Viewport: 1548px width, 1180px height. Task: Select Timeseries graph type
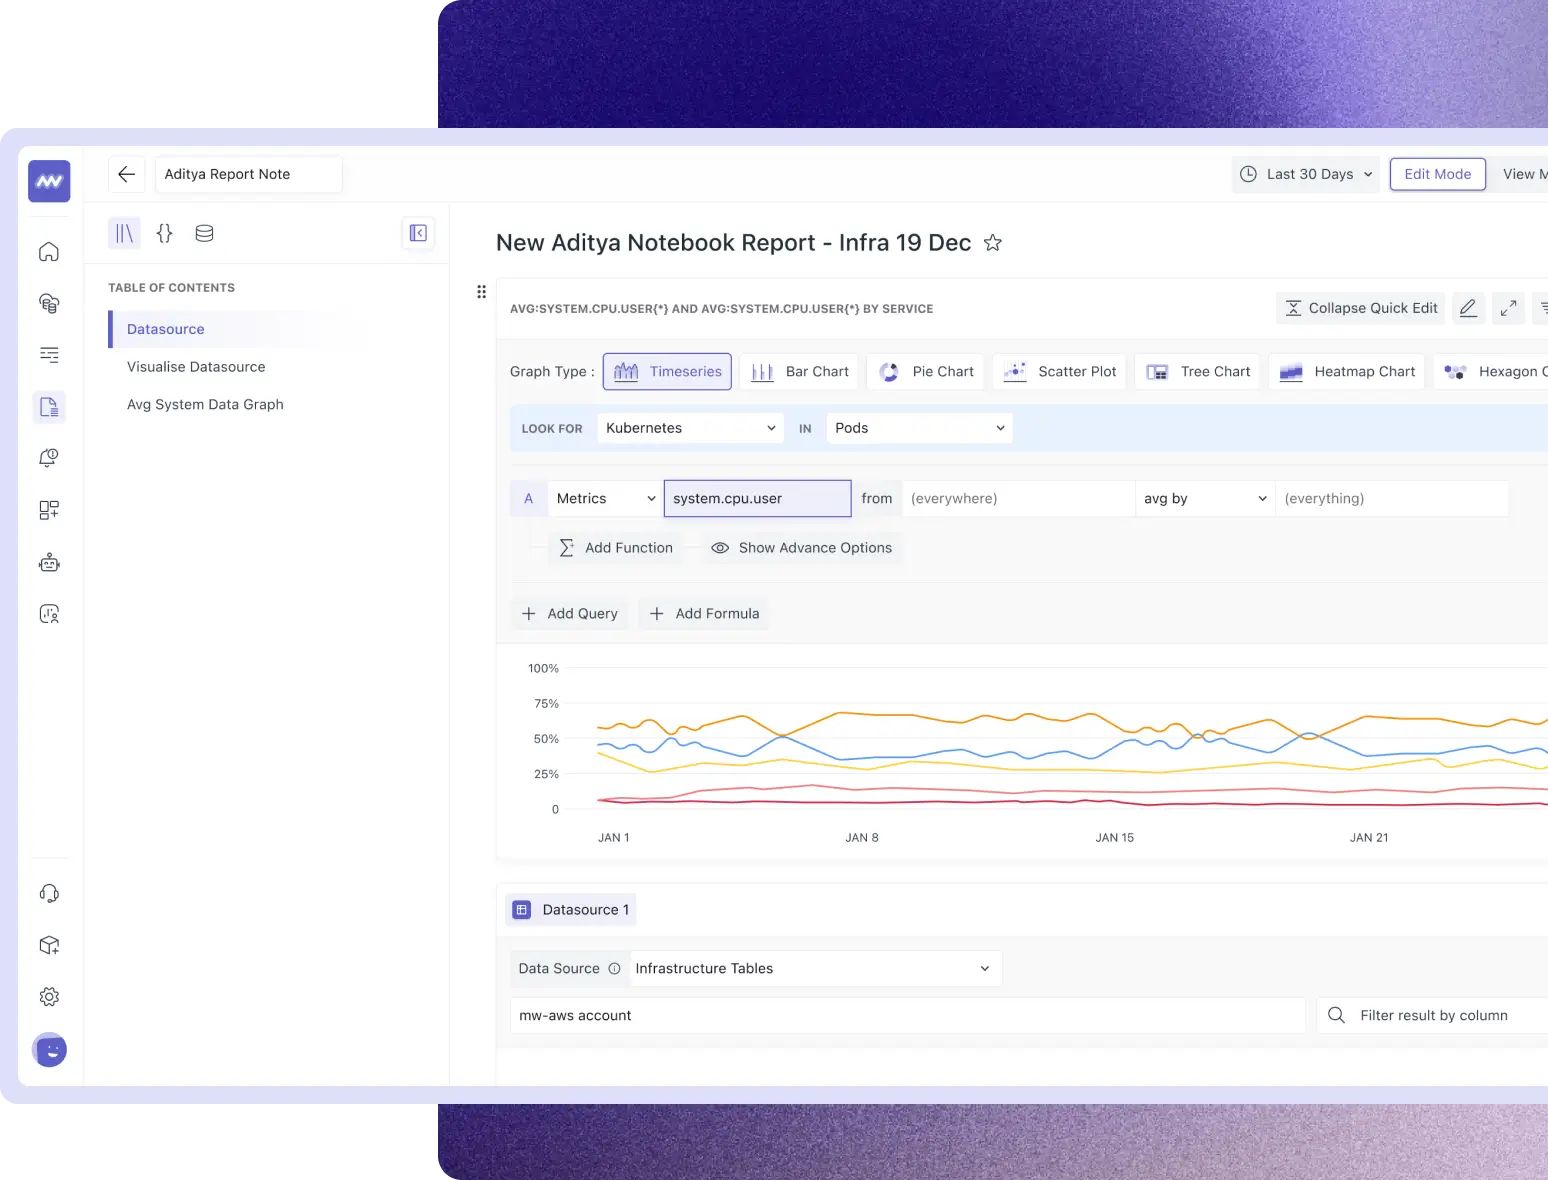tap(667, 372)
